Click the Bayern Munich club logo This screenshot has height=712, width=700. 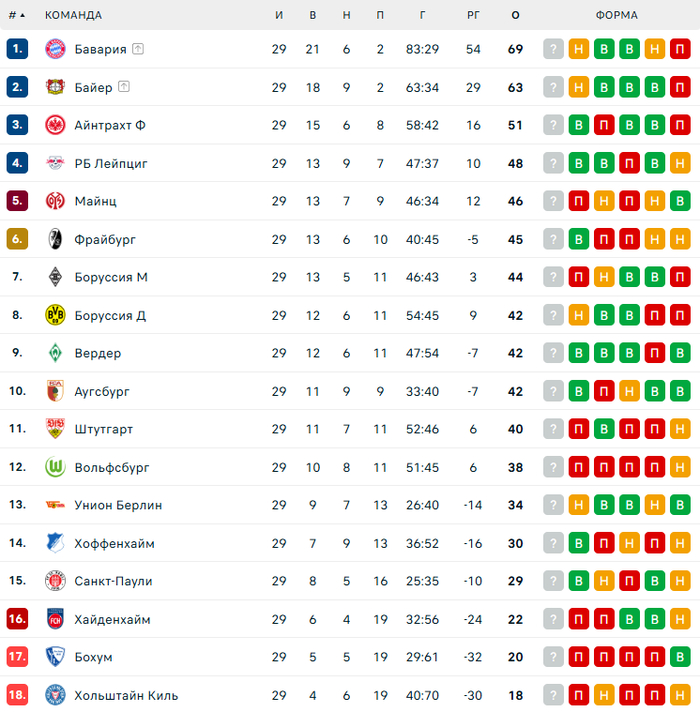click(55, 49)
